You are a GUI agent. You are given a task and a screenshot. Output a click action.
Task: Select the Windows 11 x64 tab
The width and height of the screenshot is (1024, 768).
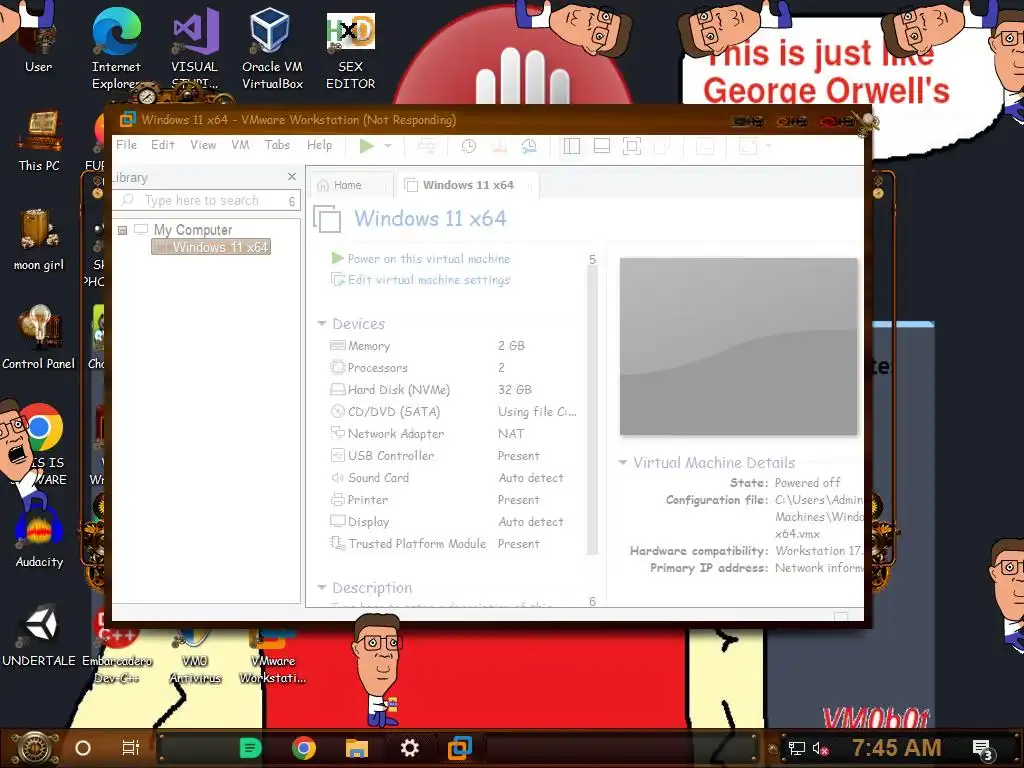[468, 185]
